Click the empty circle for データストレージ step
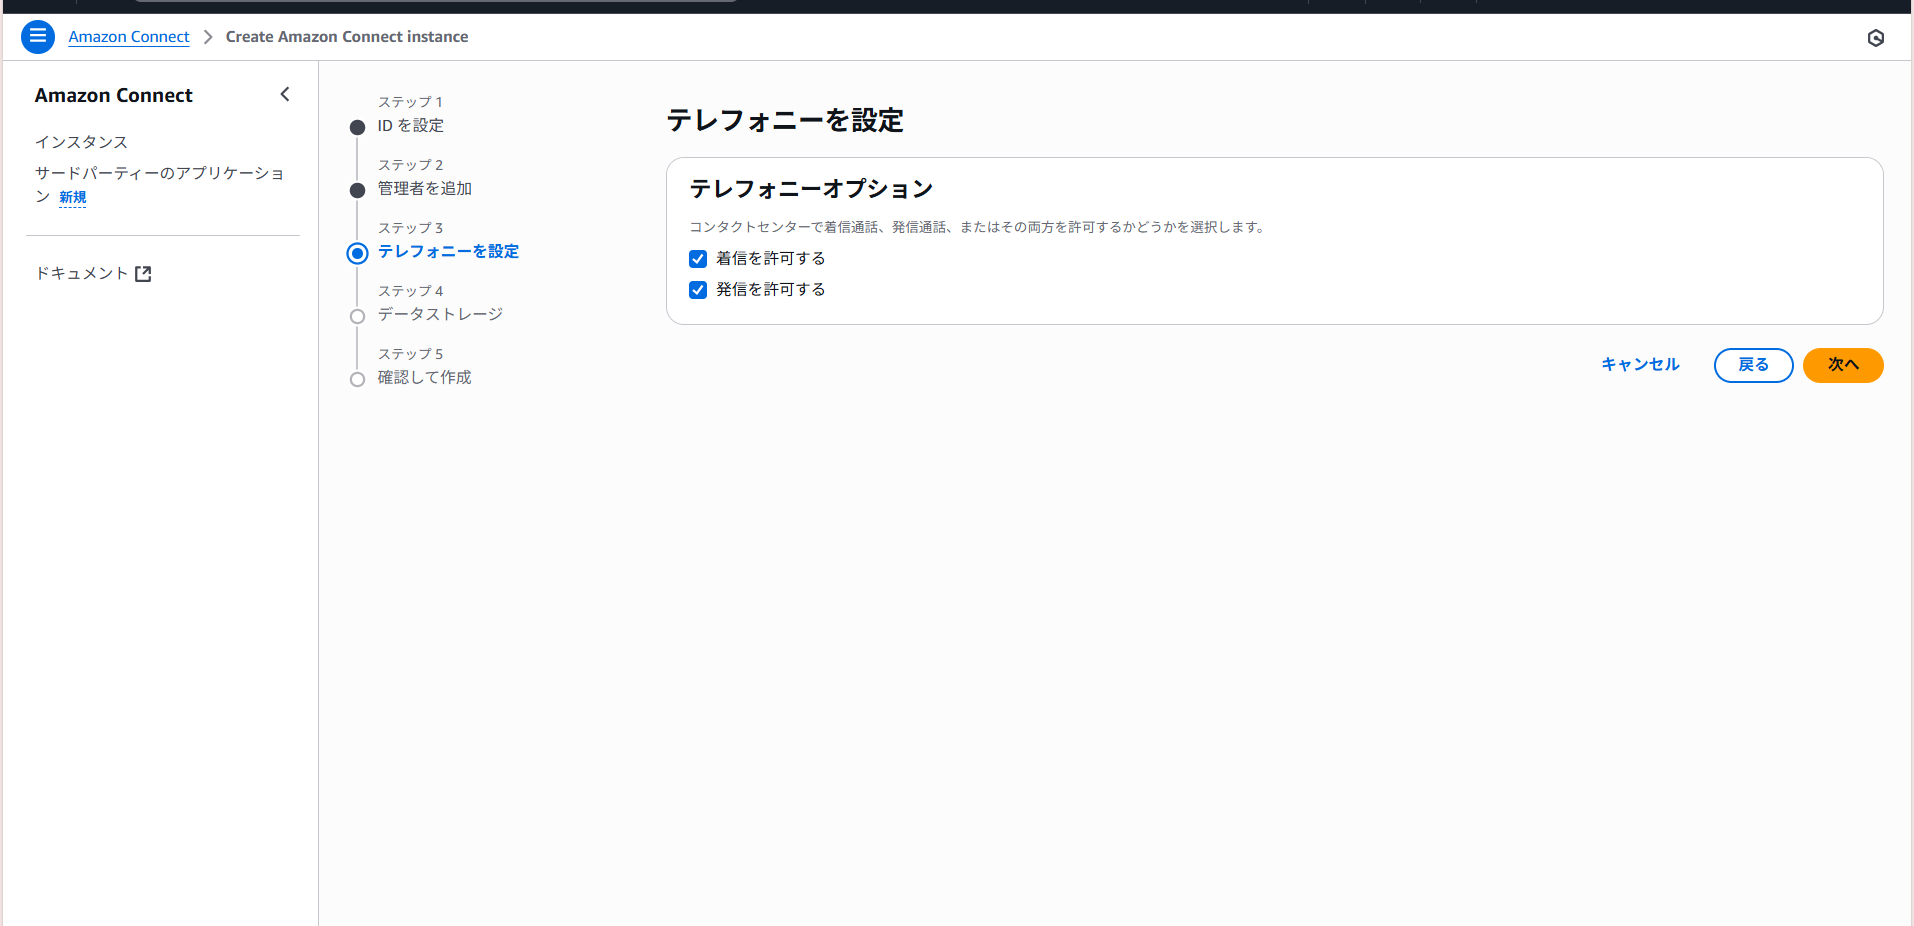Screen dimensions: 1914x926 (x=357, y=316)
